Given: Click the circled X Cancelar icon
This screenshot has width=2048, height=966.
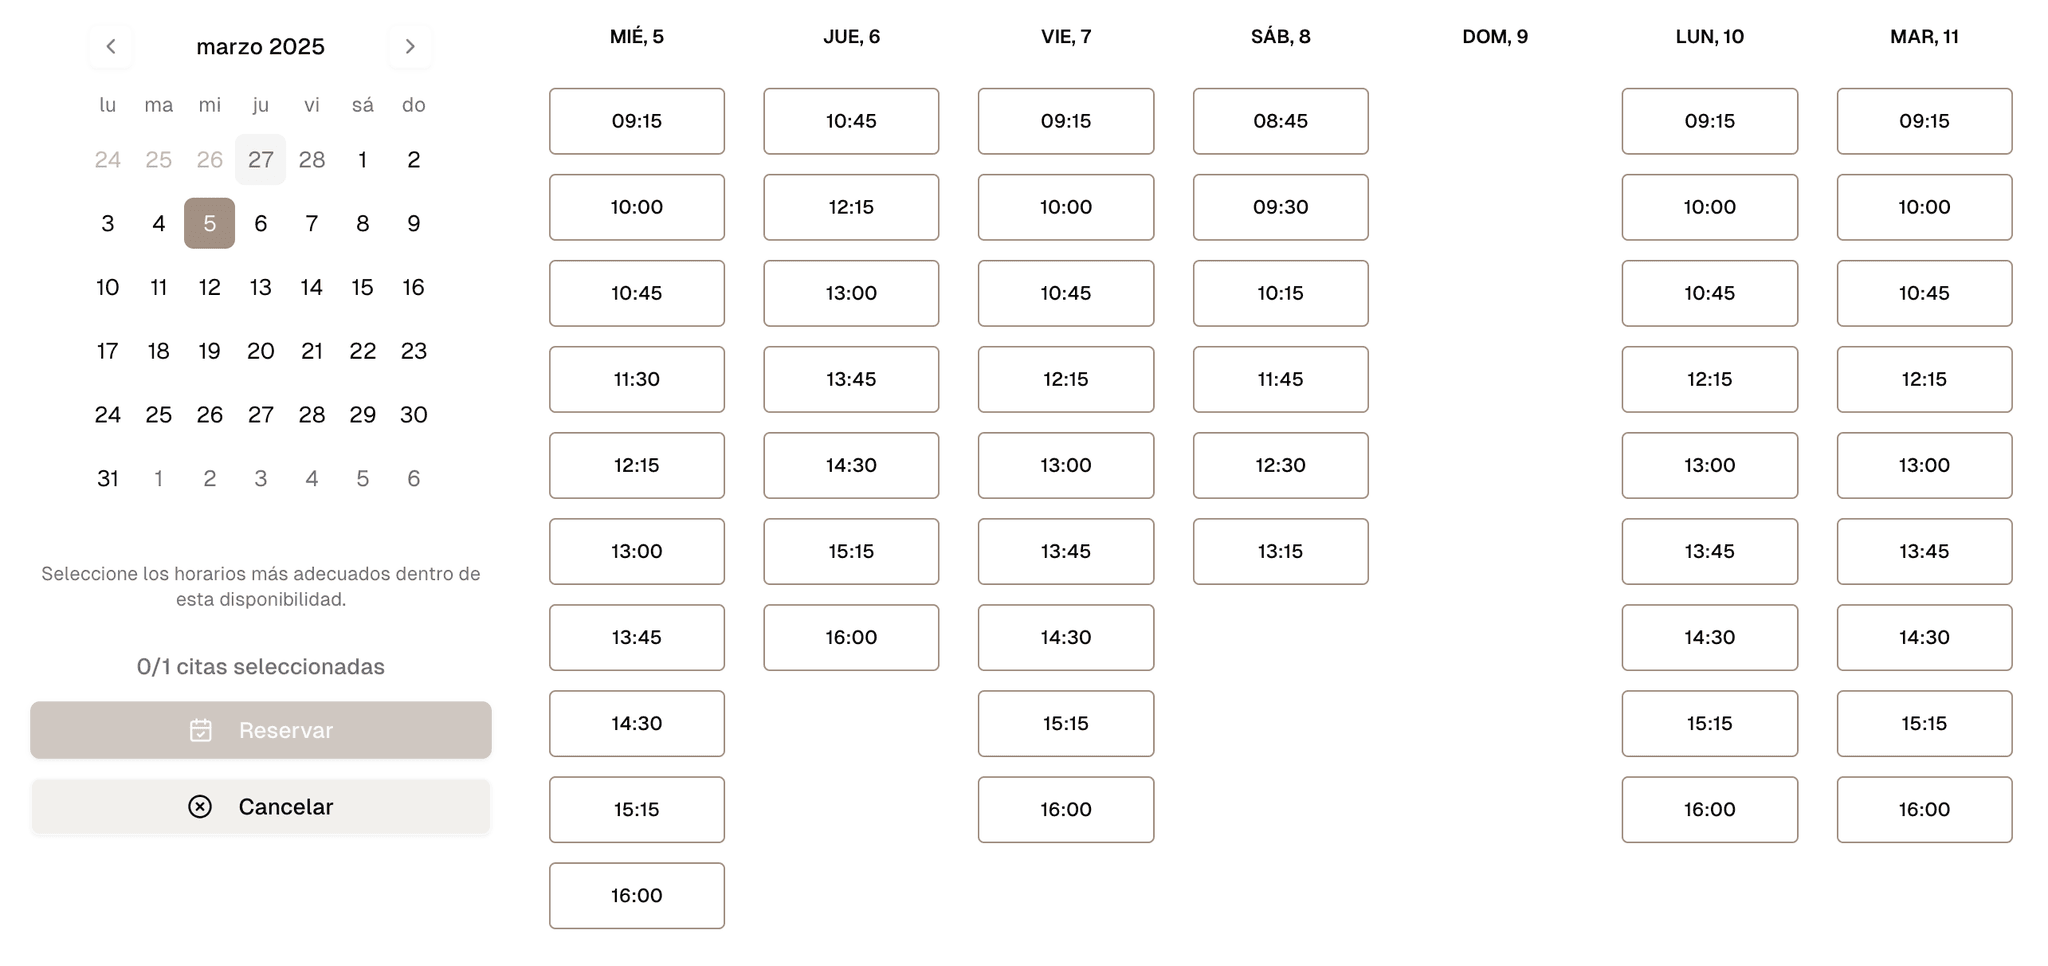Looking at the screenshot, I should pyautogui.click(x=200, y=806).
